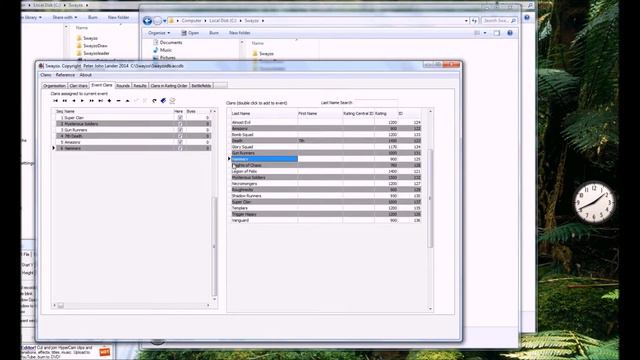Screen dimensions: 640x360
Task: Go to first record in clans navigator
Action: pyautogui.click(x=56, y=100)
